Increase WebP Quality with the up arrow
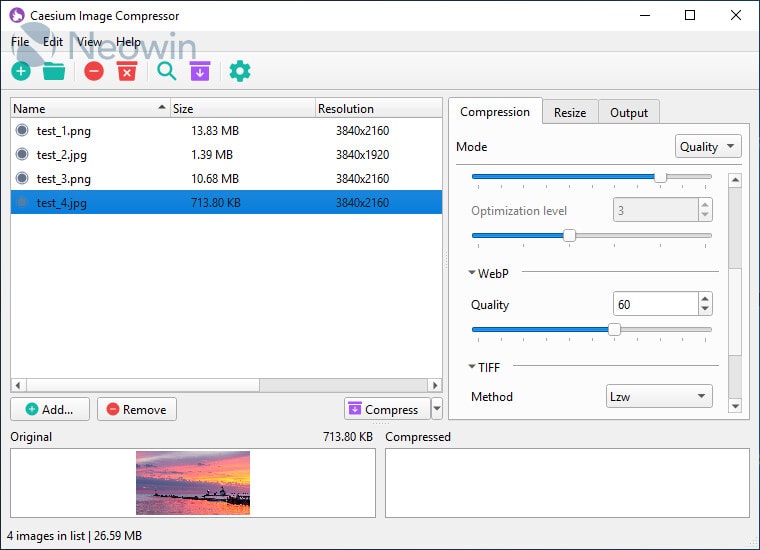 (x=705, y=299)
